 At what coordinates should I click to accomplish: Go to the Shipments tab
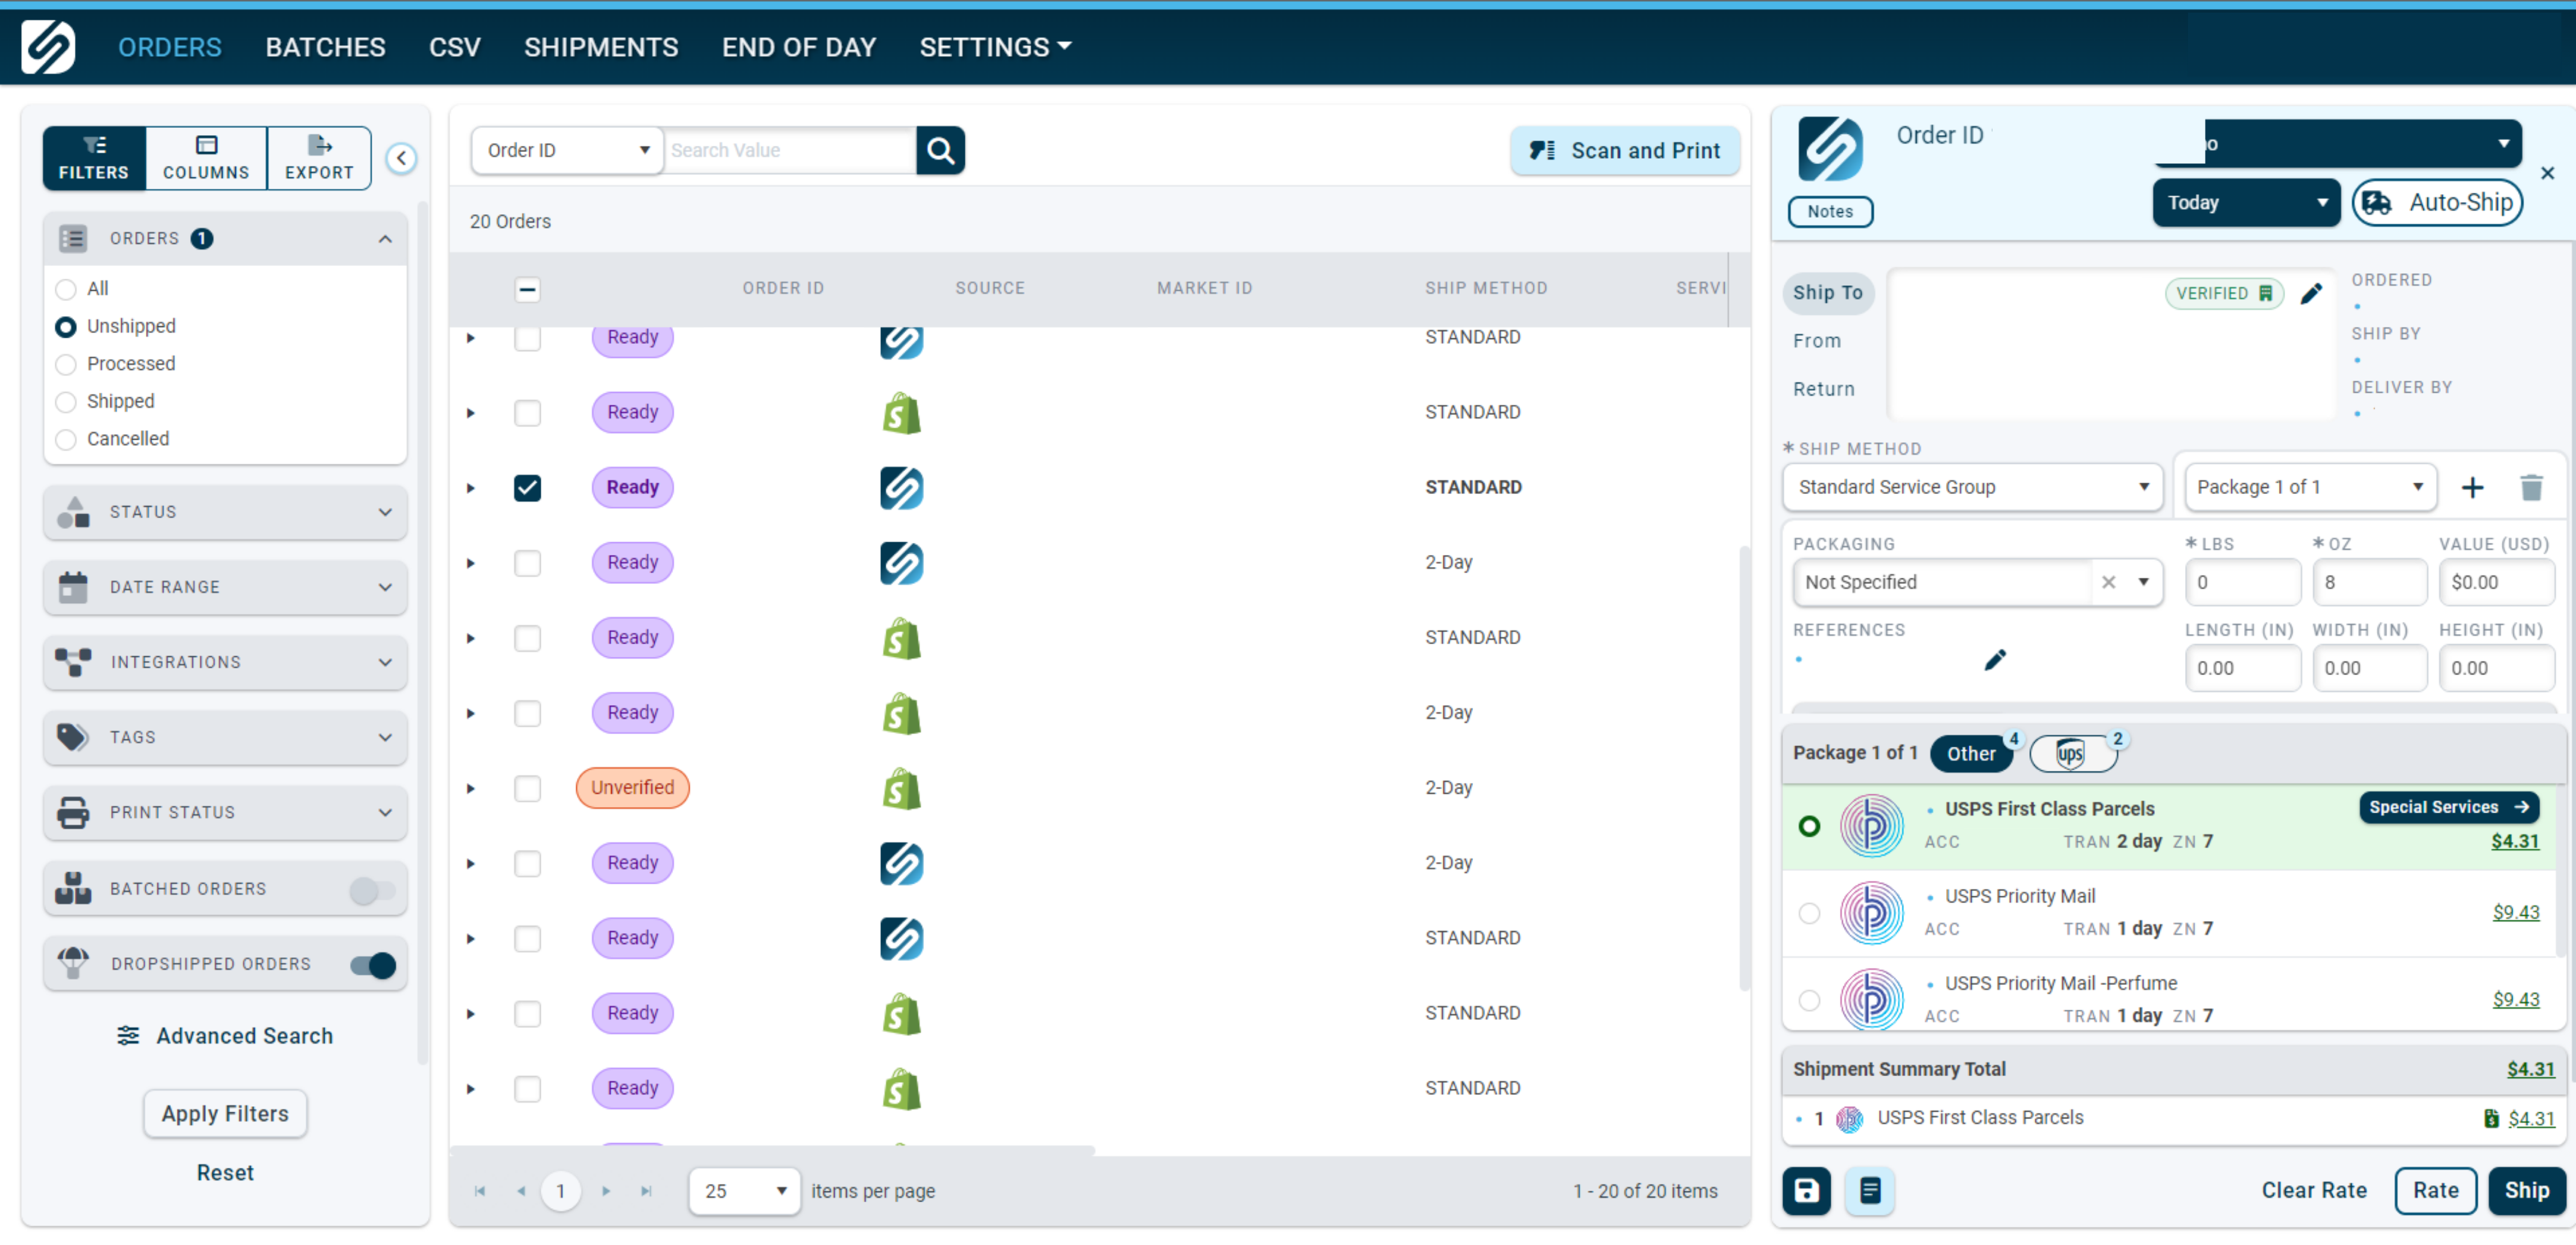[601, 46]
